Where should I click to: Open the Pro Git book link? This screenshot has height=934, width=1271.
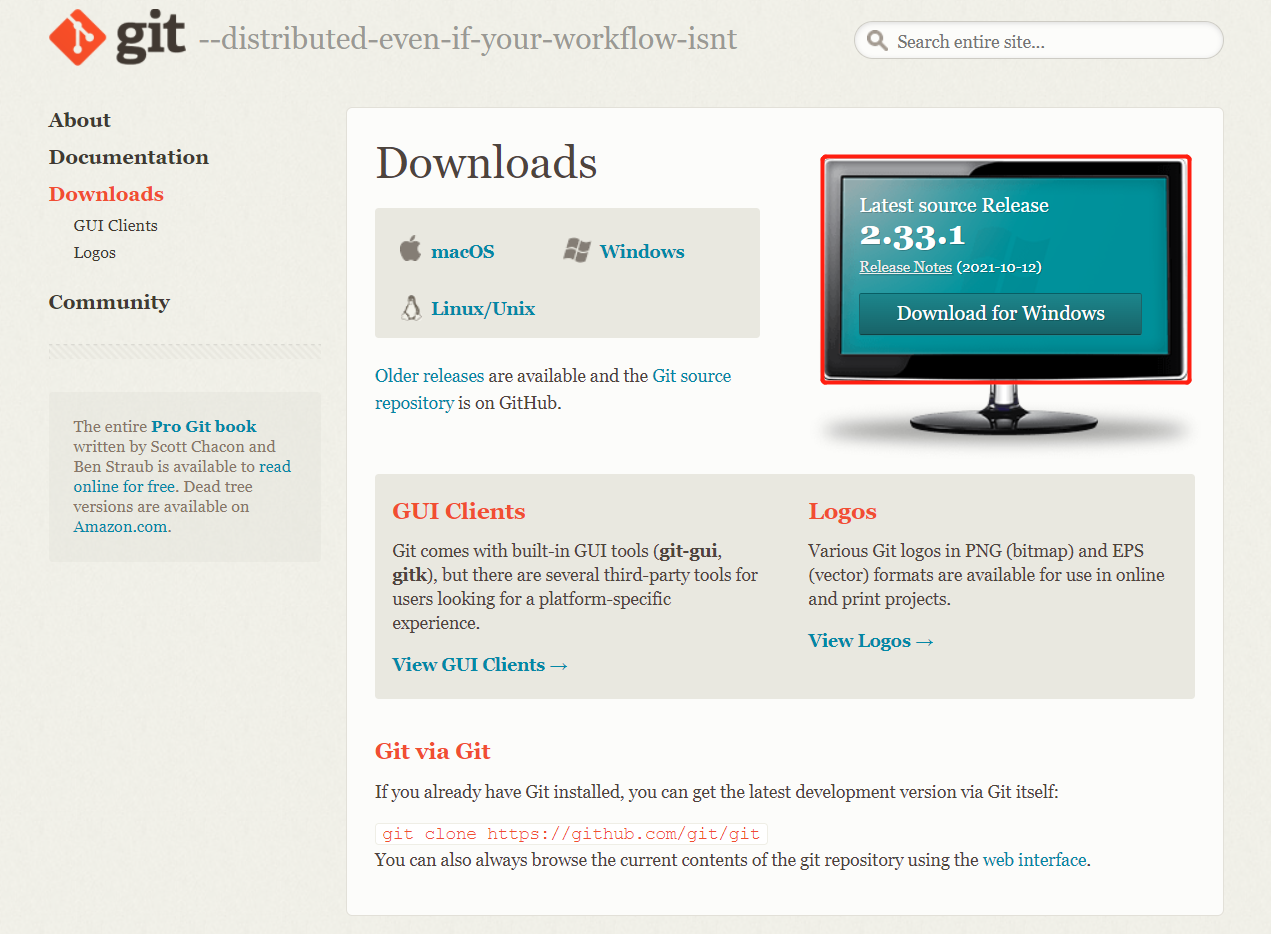pyautogui.click(x=204, y=426)
